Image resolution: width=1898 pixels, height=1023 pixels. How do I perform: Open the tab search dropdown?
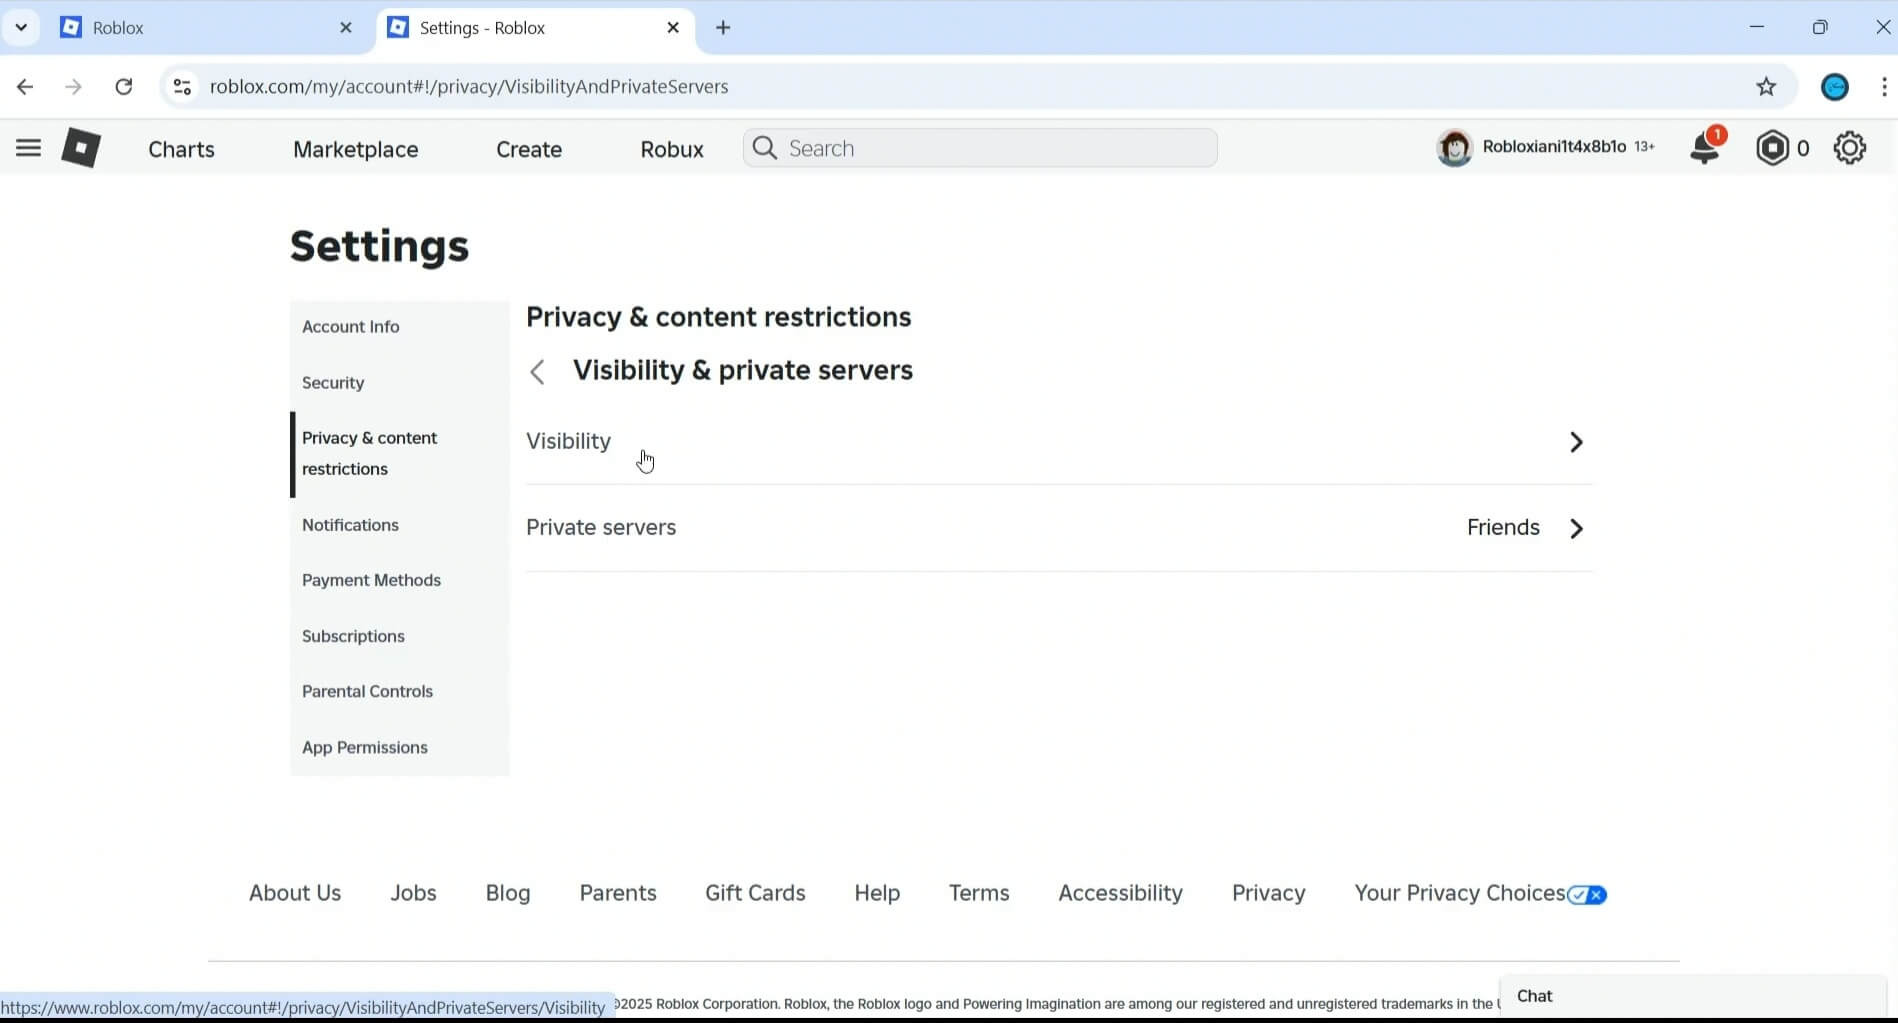click(x=21, y=28)
